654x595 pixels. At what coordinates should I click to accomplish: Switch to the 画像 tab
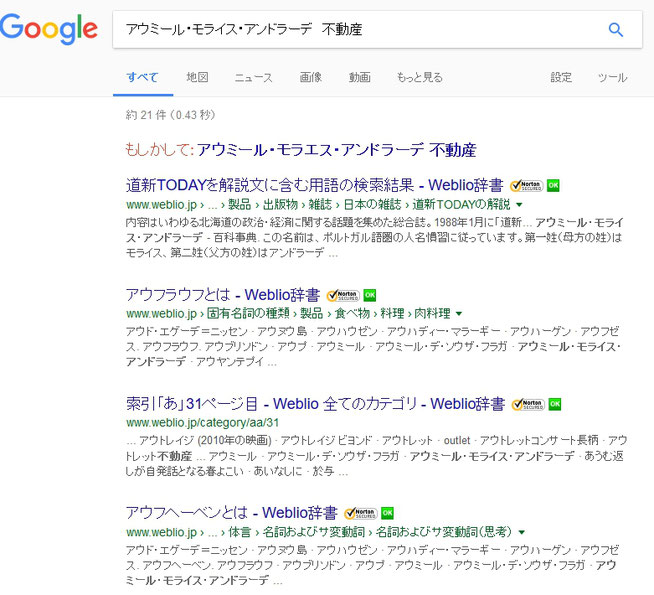point(311,77)
